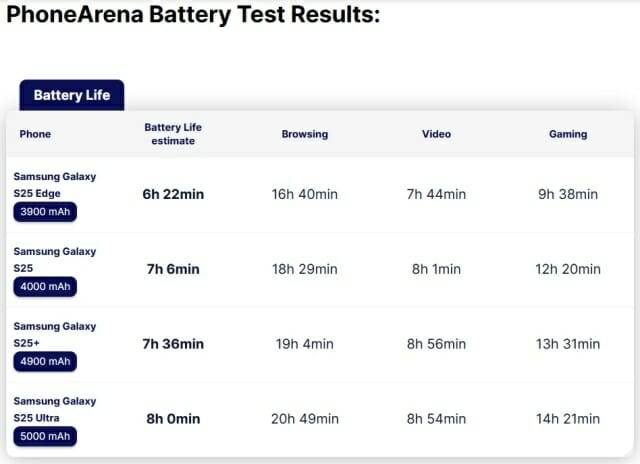Open the Samsung Galaxy S25 Edge link
Screen dimensions: 640x464
55,184
